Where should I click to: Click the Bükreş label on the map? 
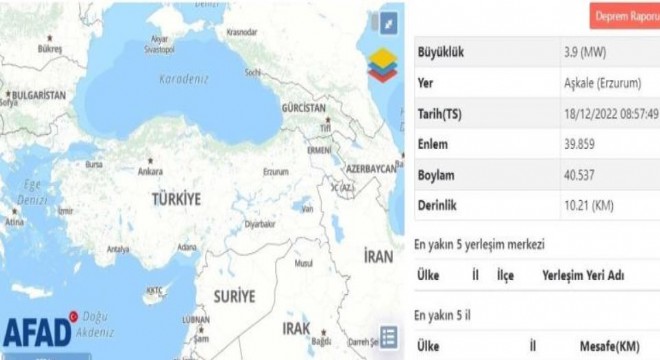[50, 49]
